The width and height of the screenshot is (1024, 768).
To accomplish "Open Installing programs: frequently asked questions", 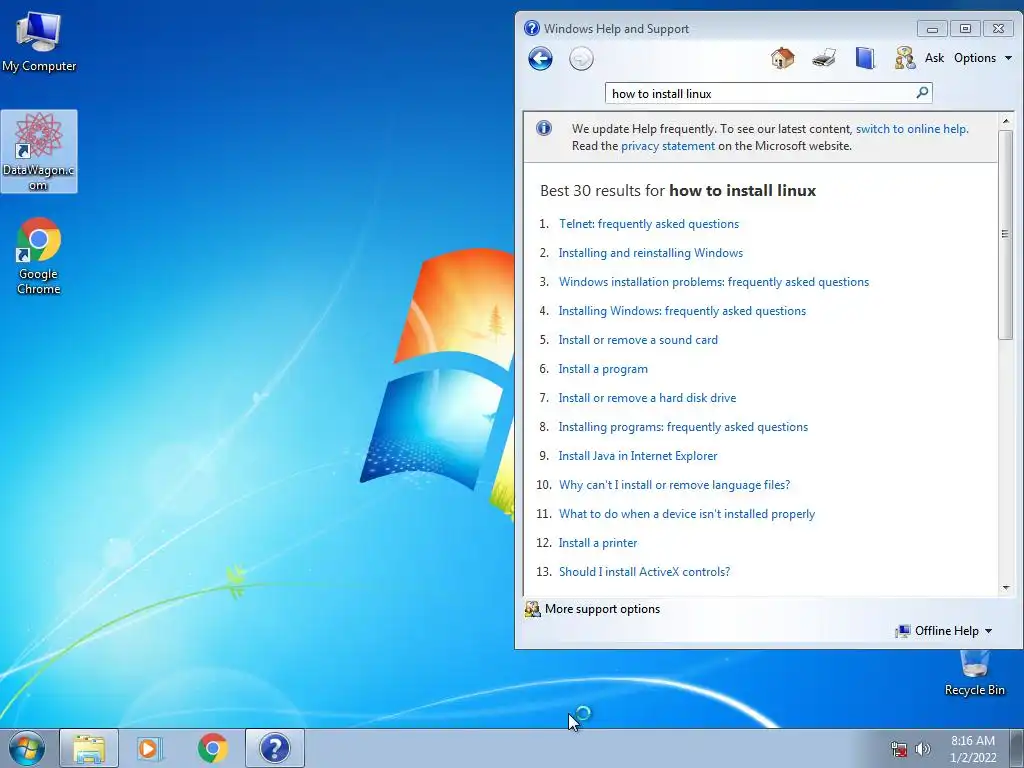I will [x=683, y=426].
